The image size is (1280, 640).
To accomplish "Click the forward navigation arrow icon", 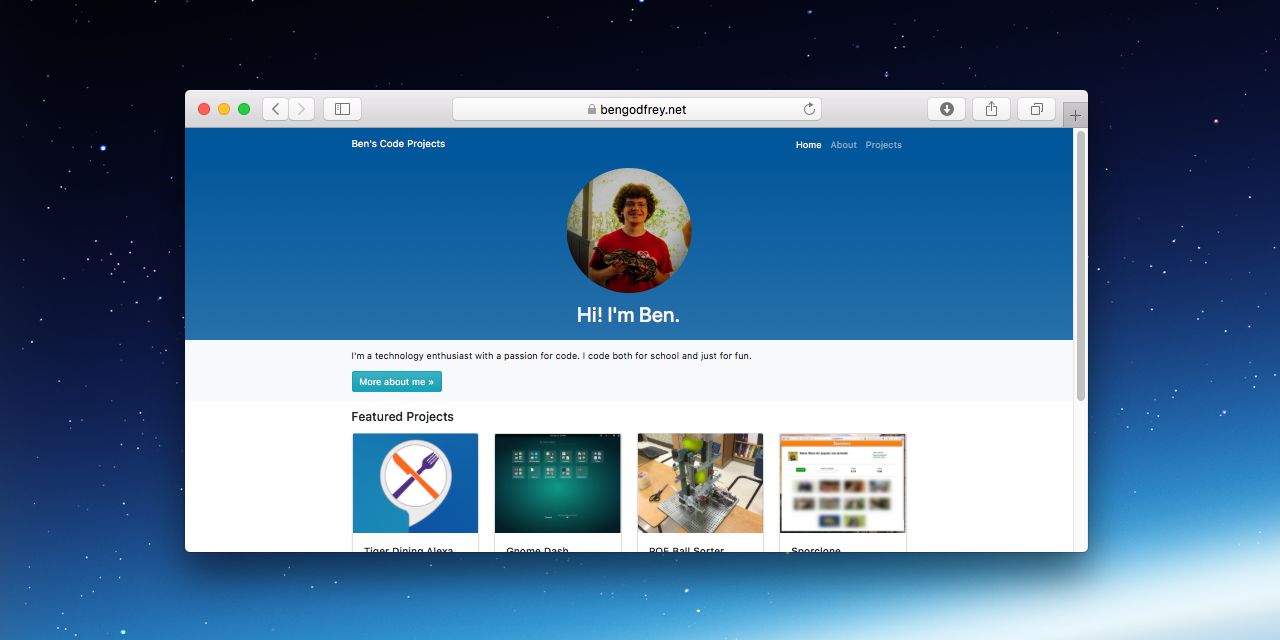I will [x=301, y=108].
